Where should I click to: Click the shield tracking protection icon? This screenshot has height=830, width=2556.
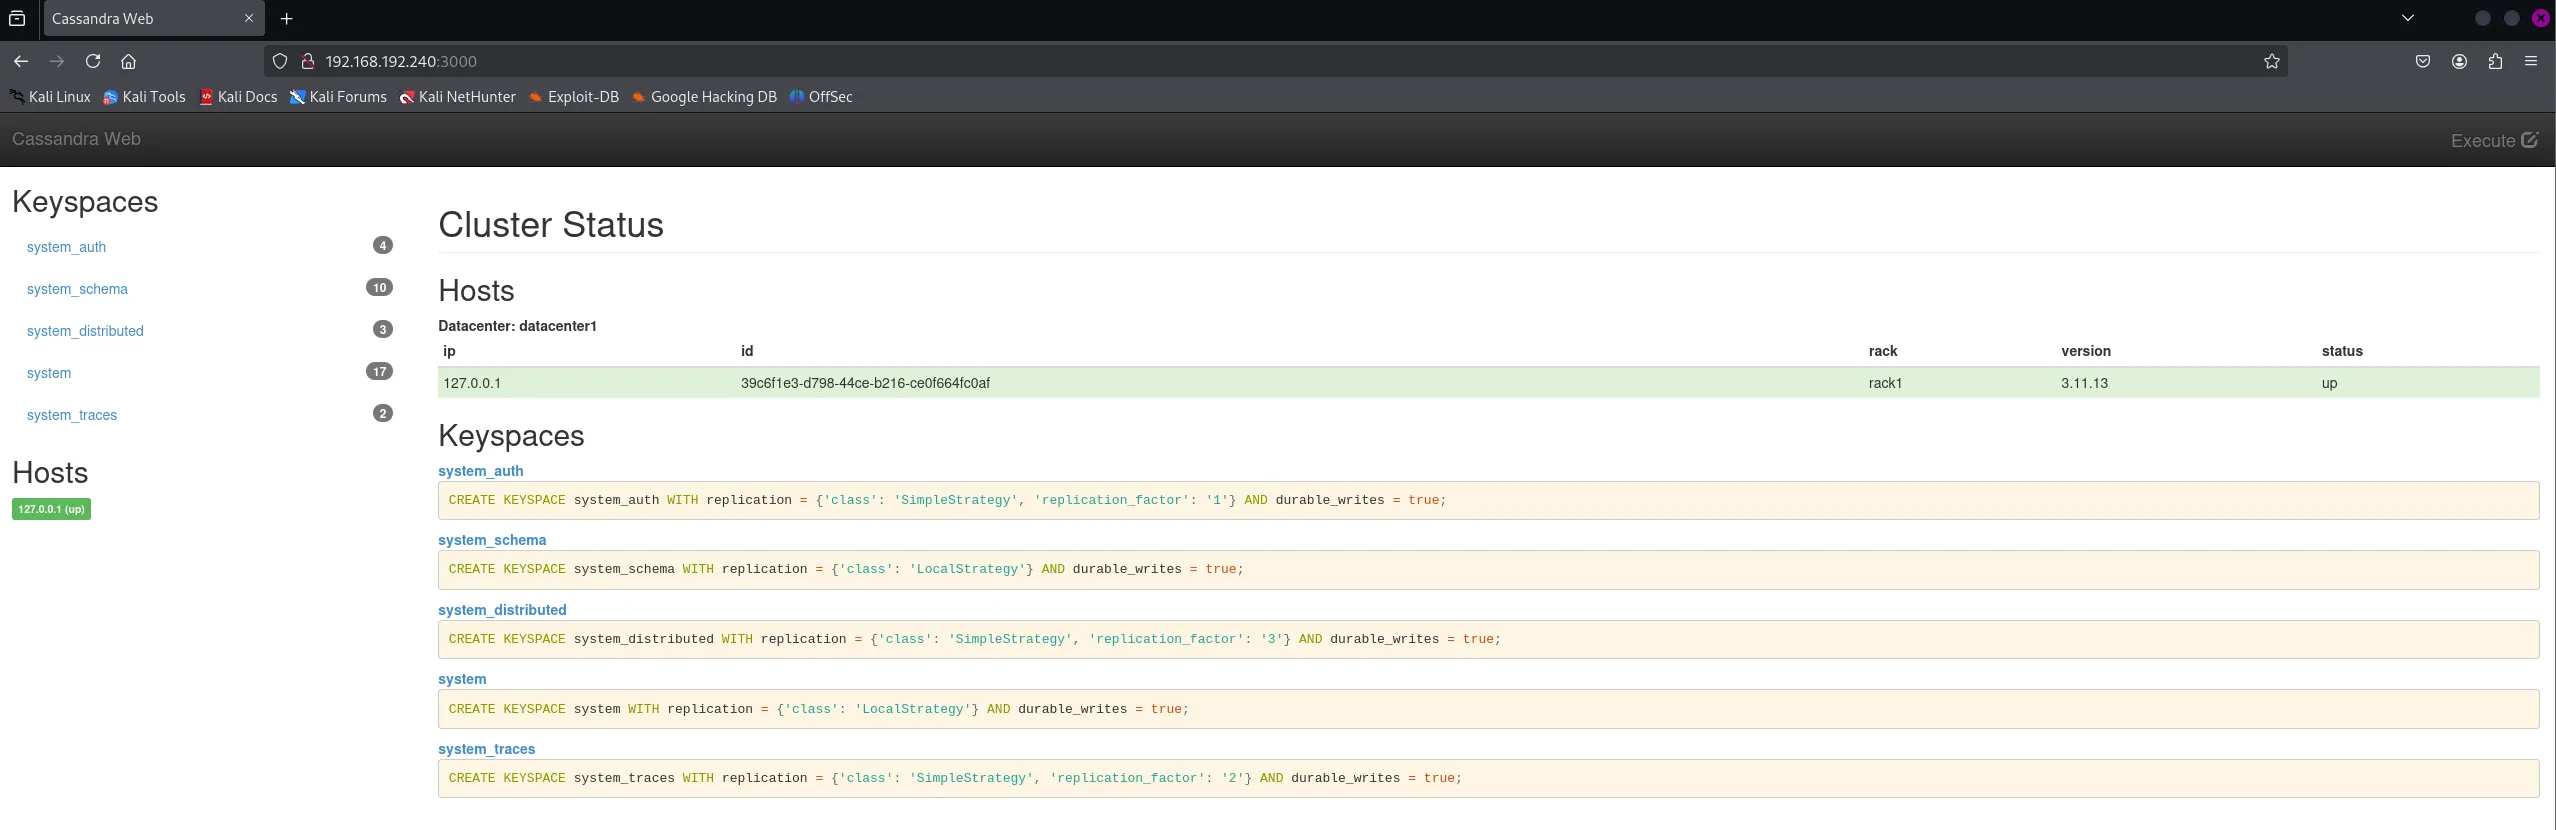[280, 61]
